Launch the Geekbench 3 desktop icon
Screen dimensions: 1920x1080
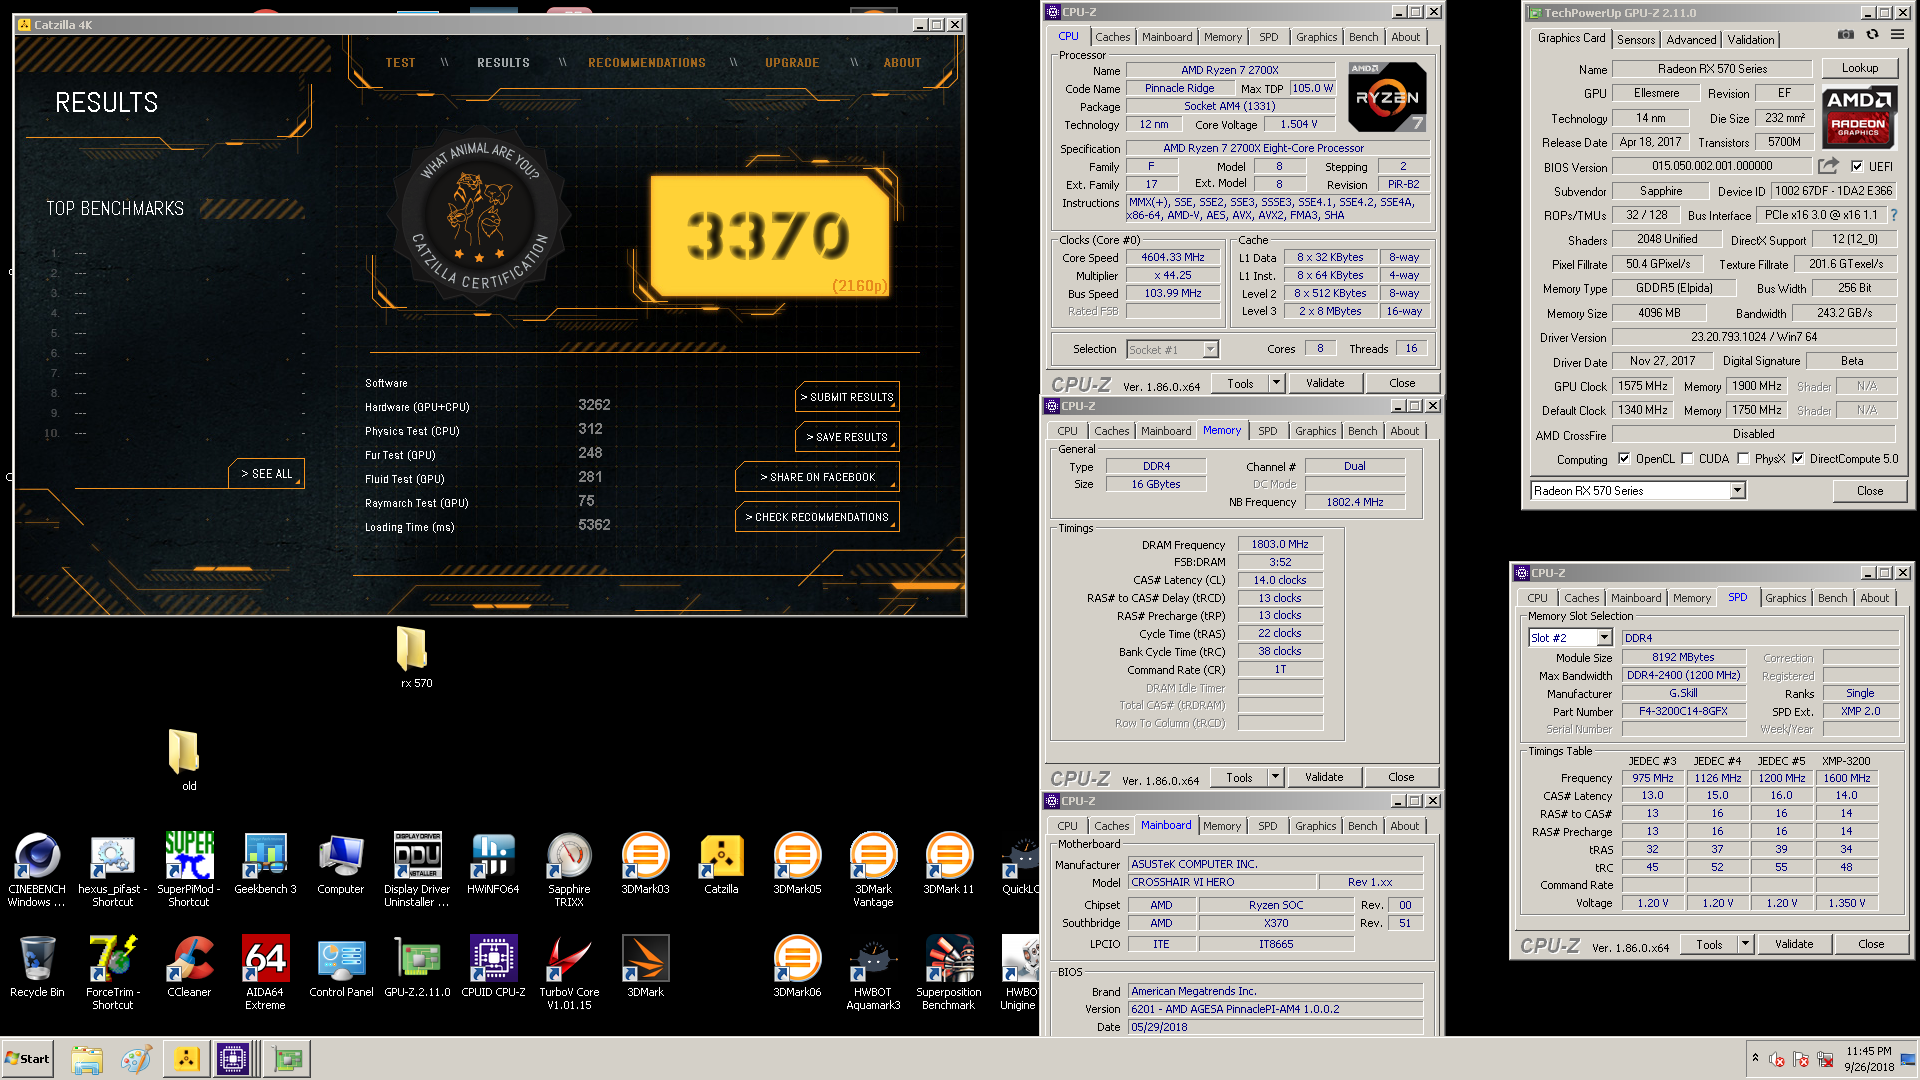click(265, 863)
